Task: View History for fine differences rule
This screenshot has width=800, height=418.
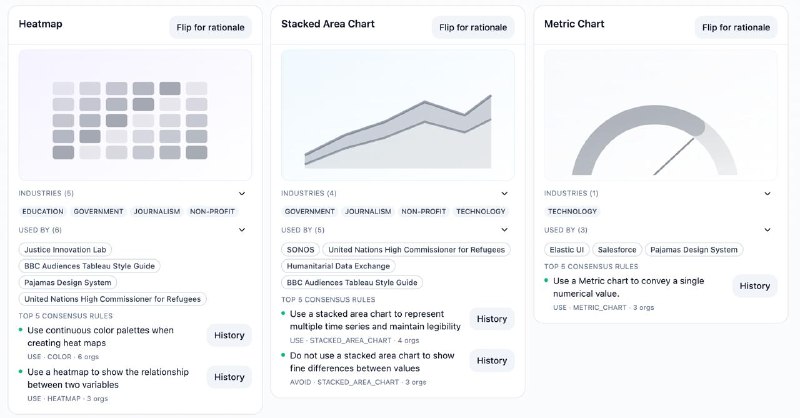Action: (x=492, y=361)
